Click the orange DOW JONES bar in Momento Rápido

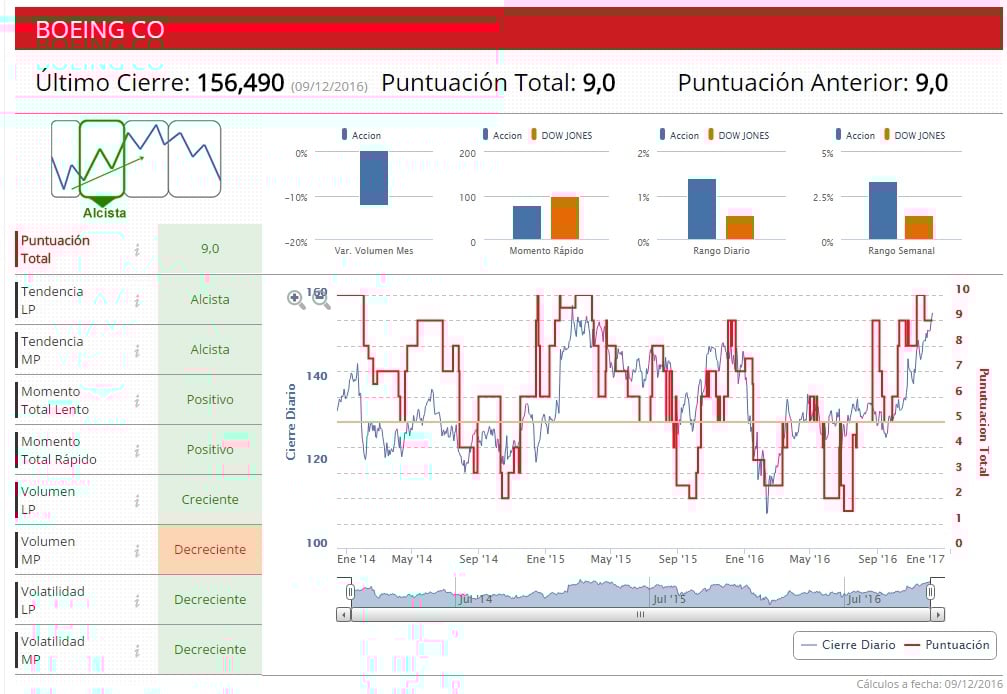point(565,218)
